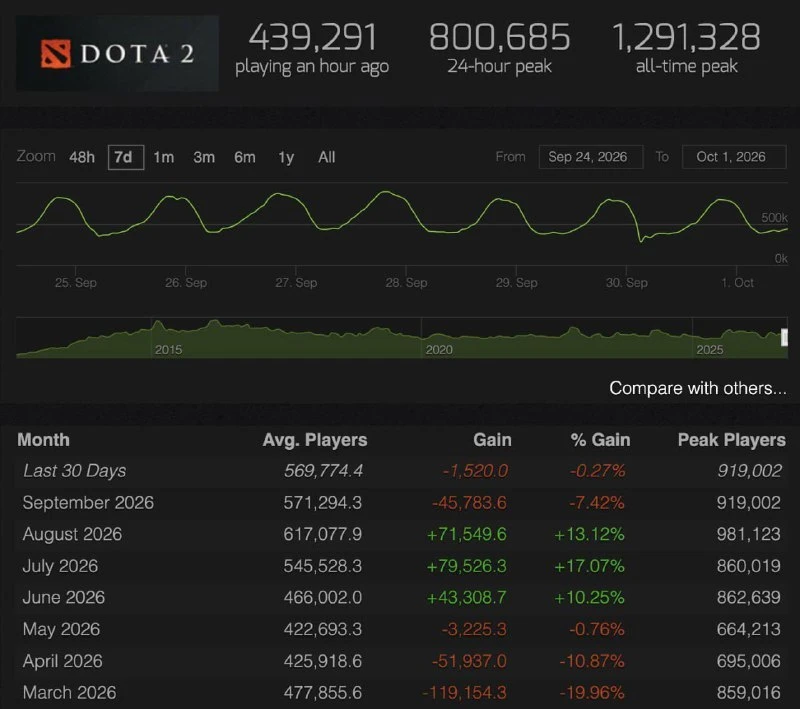This screenshot has width=800, height=709.
Task: Click the 800,685 24-hour peak figure
Action: pyautogui.click(x=499, y=37)
